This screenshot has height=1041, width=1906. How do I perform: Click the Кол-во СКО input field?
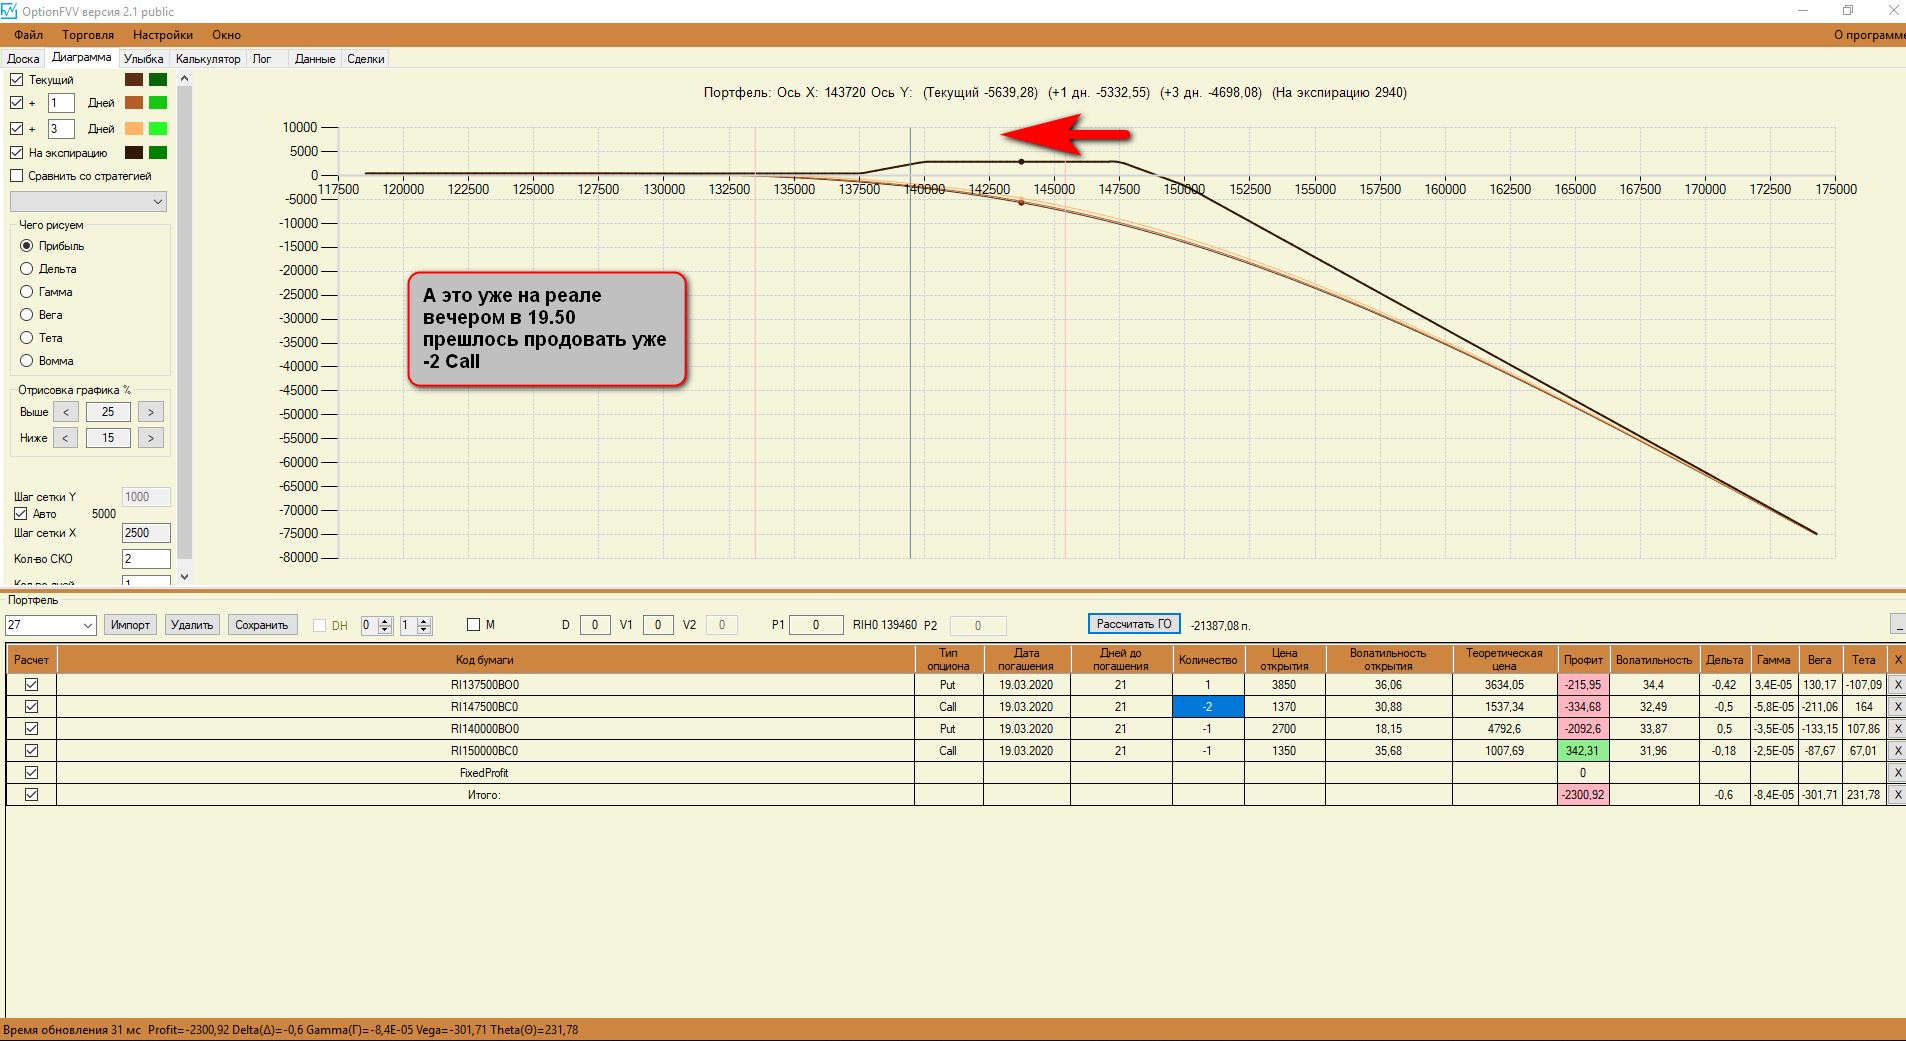point(146,559)
